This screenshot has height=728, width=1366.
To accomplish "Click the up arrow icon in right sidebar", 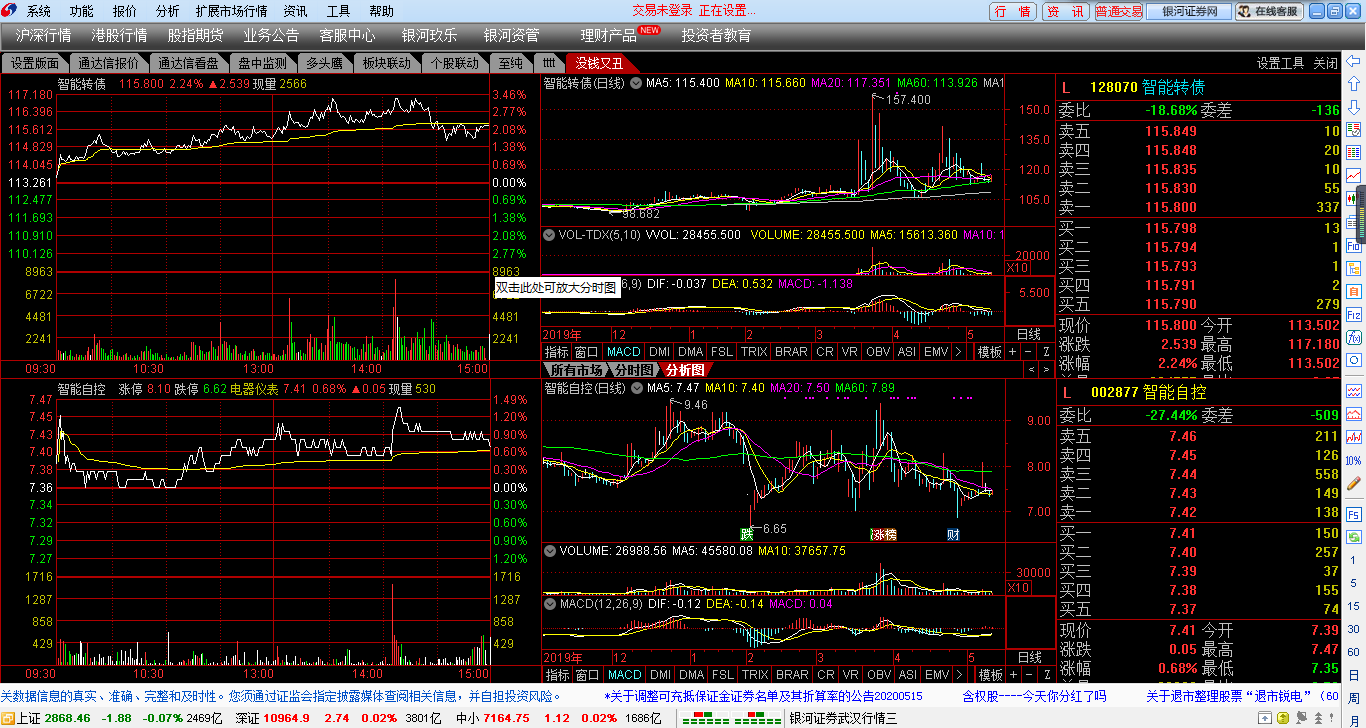I will click(x=1354, y=82).
